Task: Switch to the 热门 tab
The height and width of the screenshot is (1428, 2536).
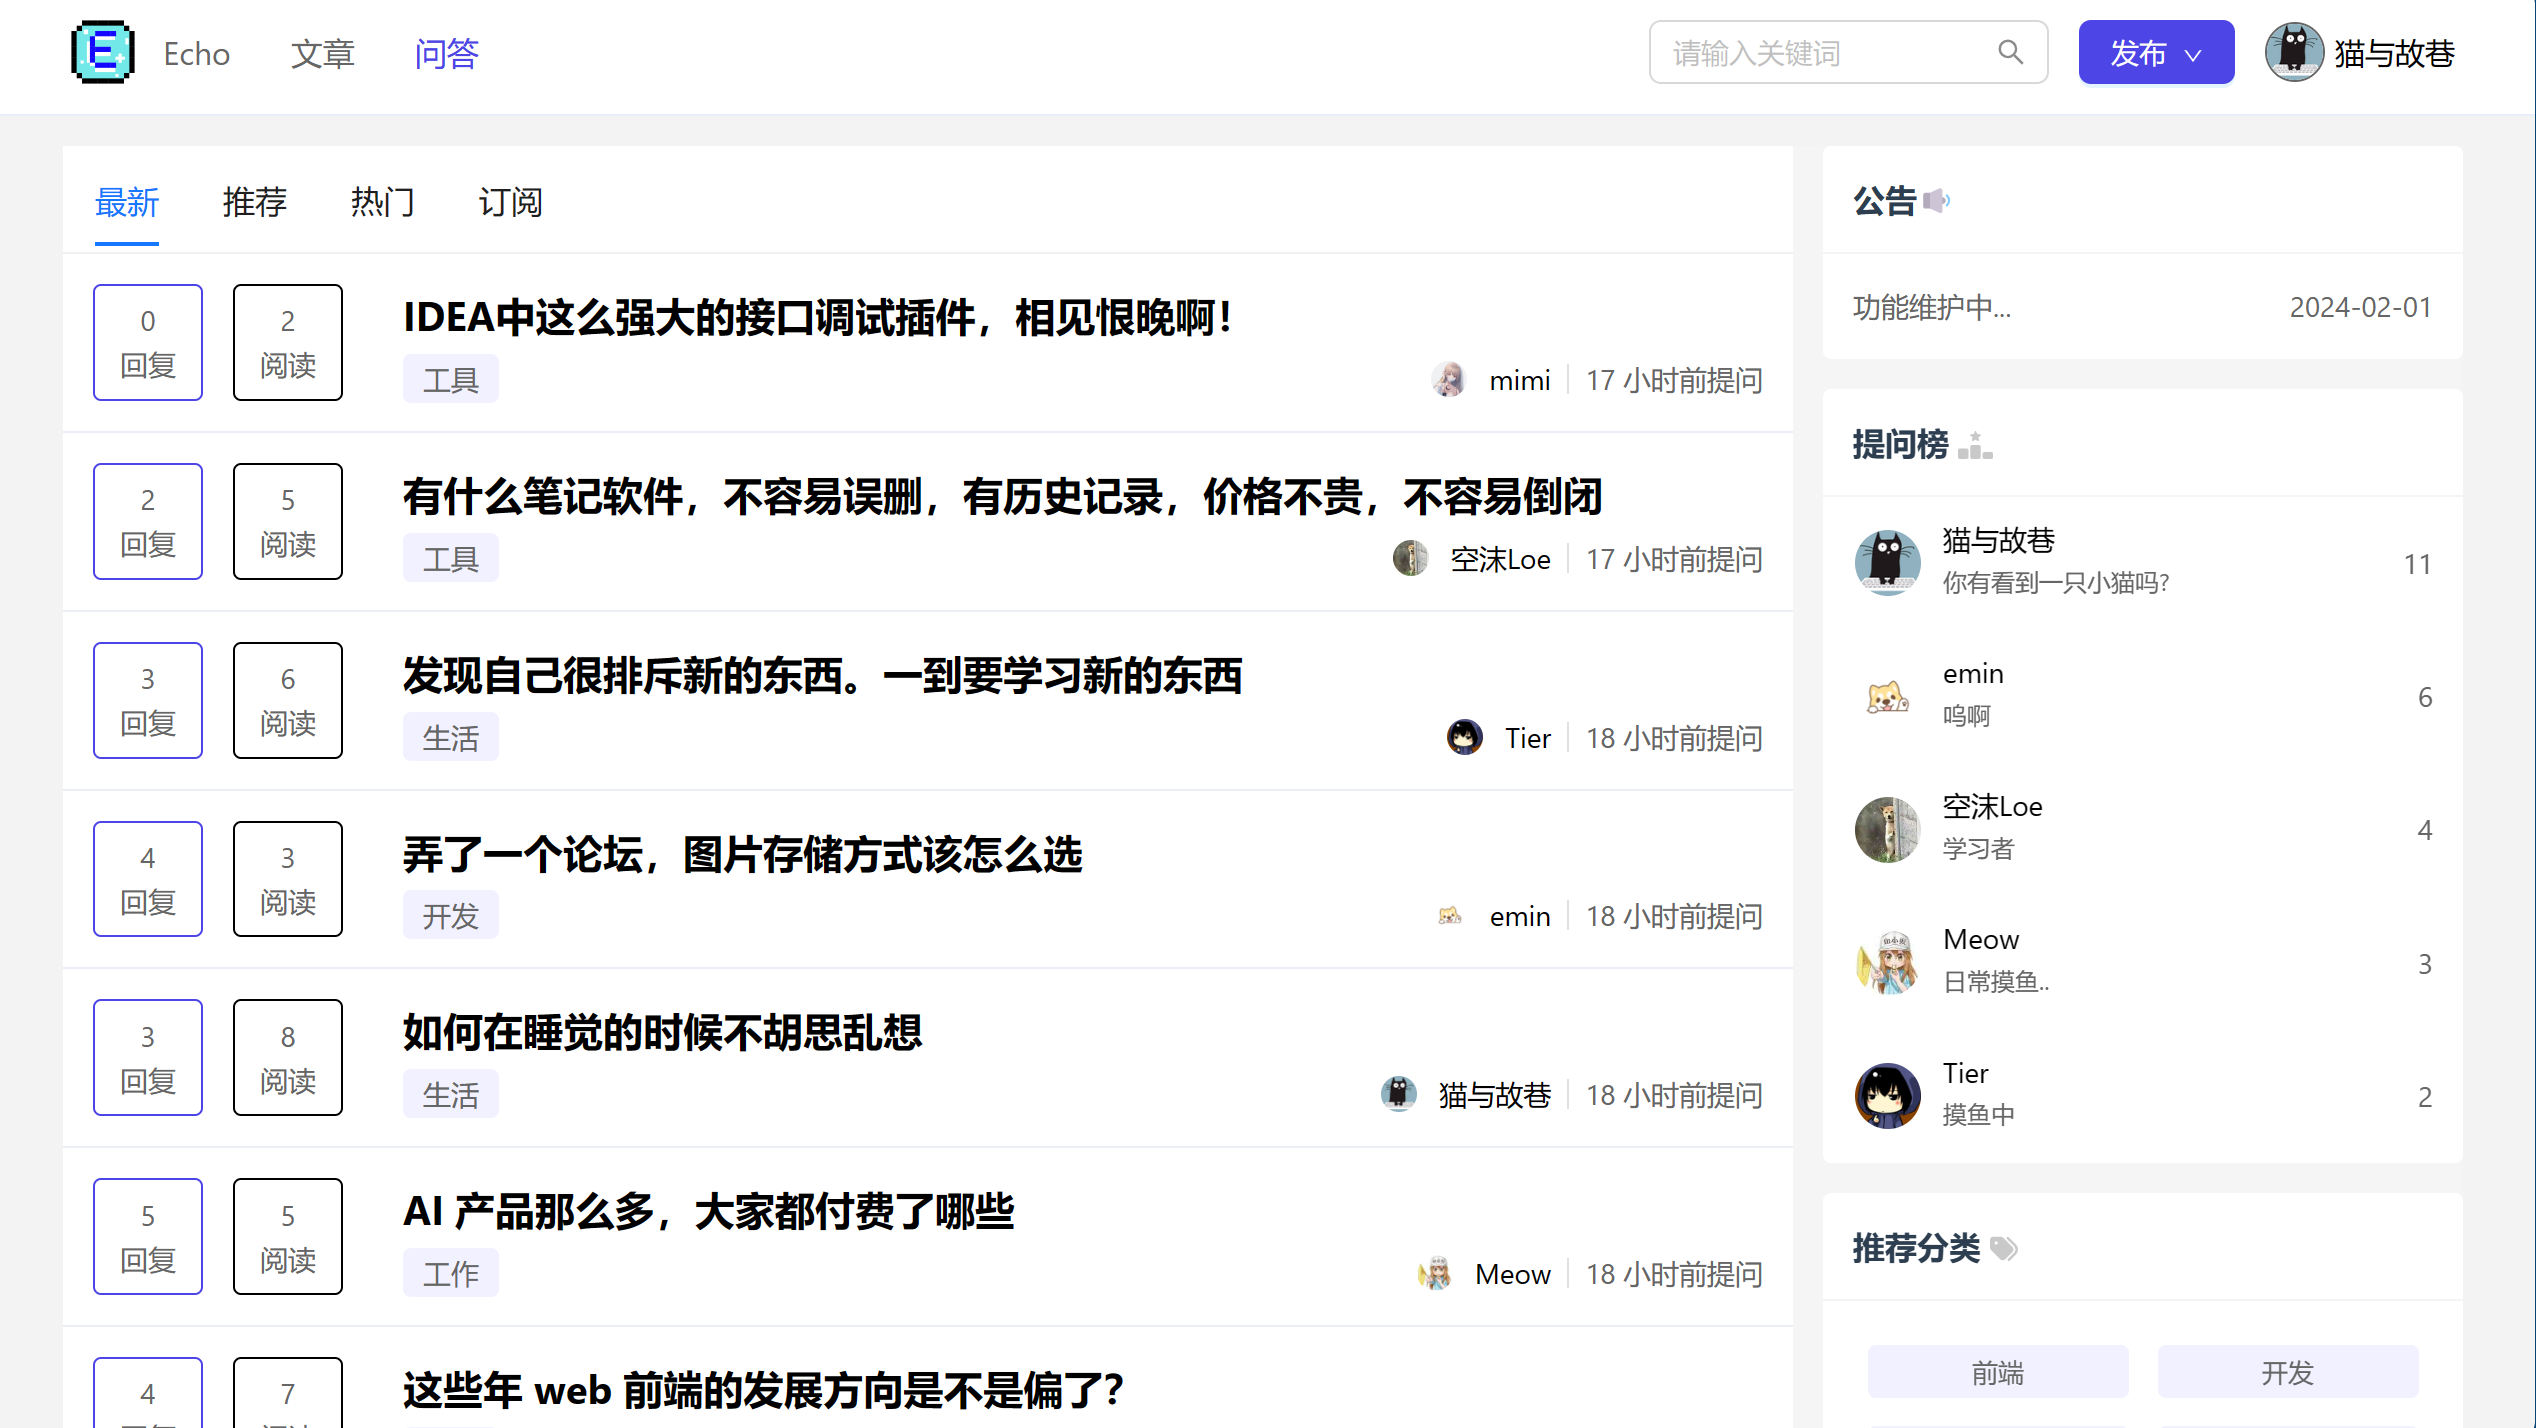Action: (382, 202)
